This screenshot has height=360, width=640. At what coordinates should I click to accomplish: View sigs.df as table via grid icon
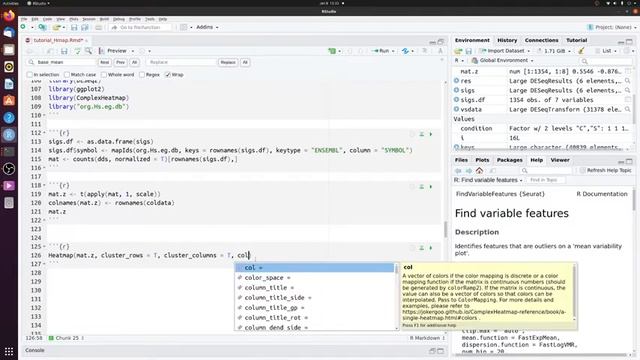click(x=628, y=100)
